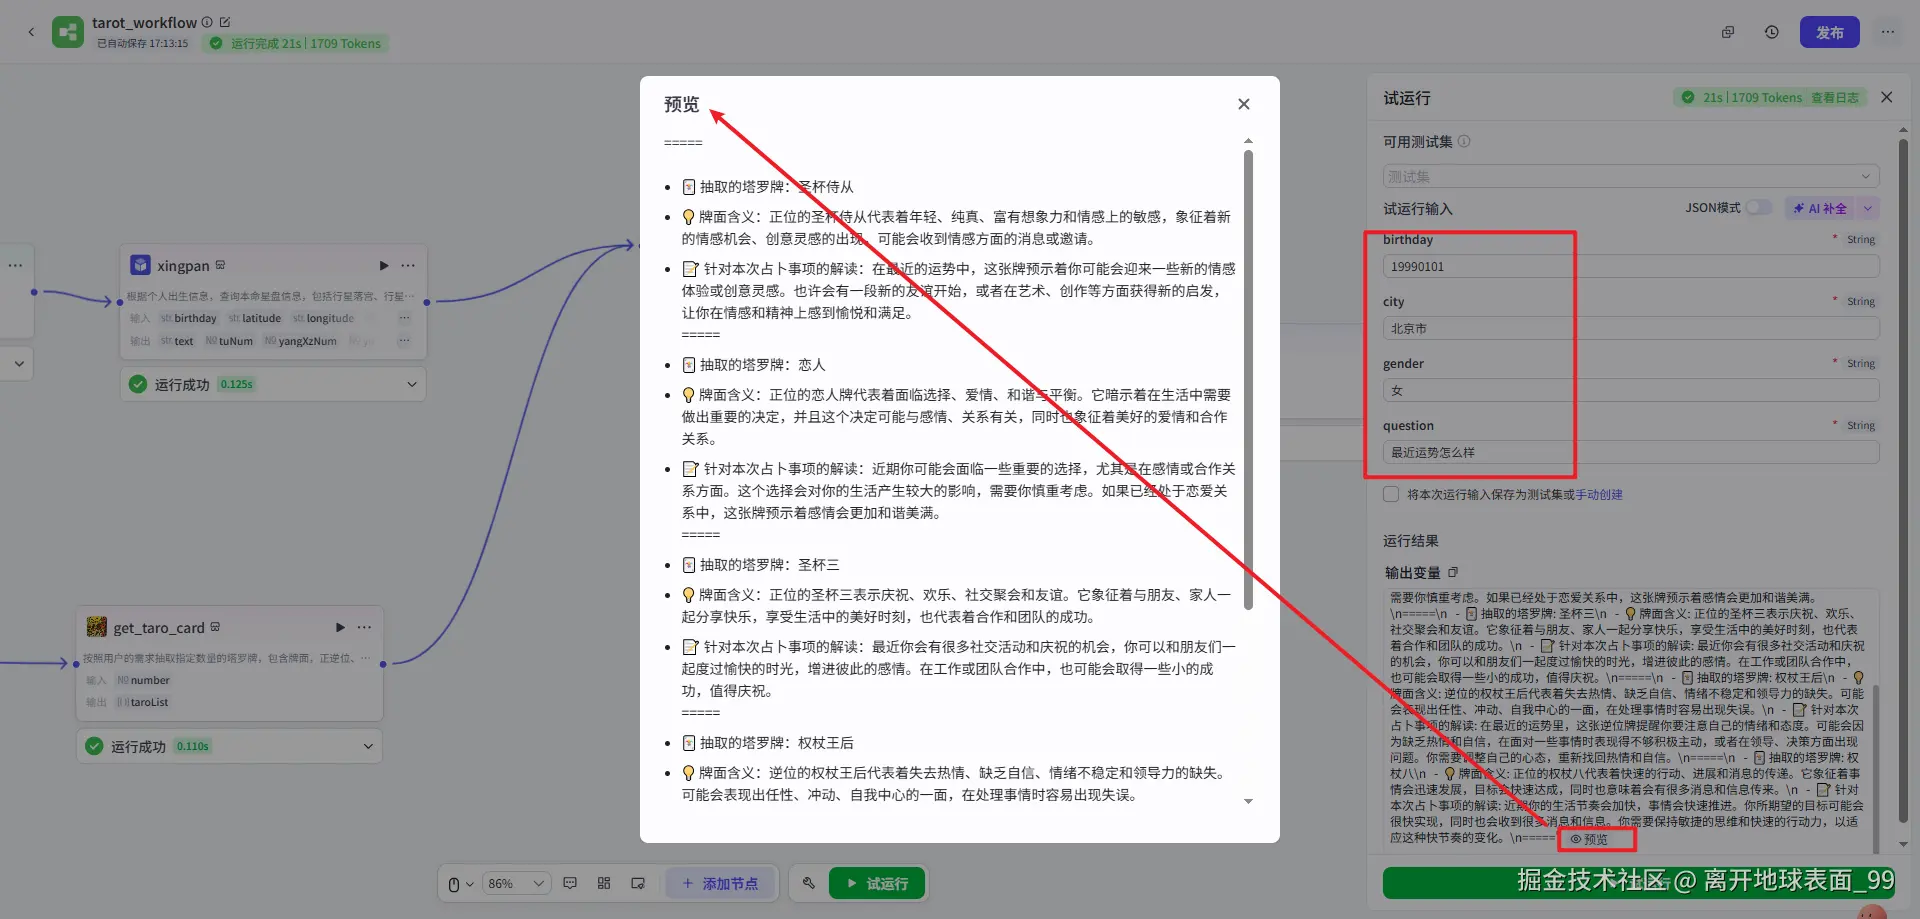Click the tuNum output tag on xingpan
The image size is (1920, 919).
coord(229,341)
